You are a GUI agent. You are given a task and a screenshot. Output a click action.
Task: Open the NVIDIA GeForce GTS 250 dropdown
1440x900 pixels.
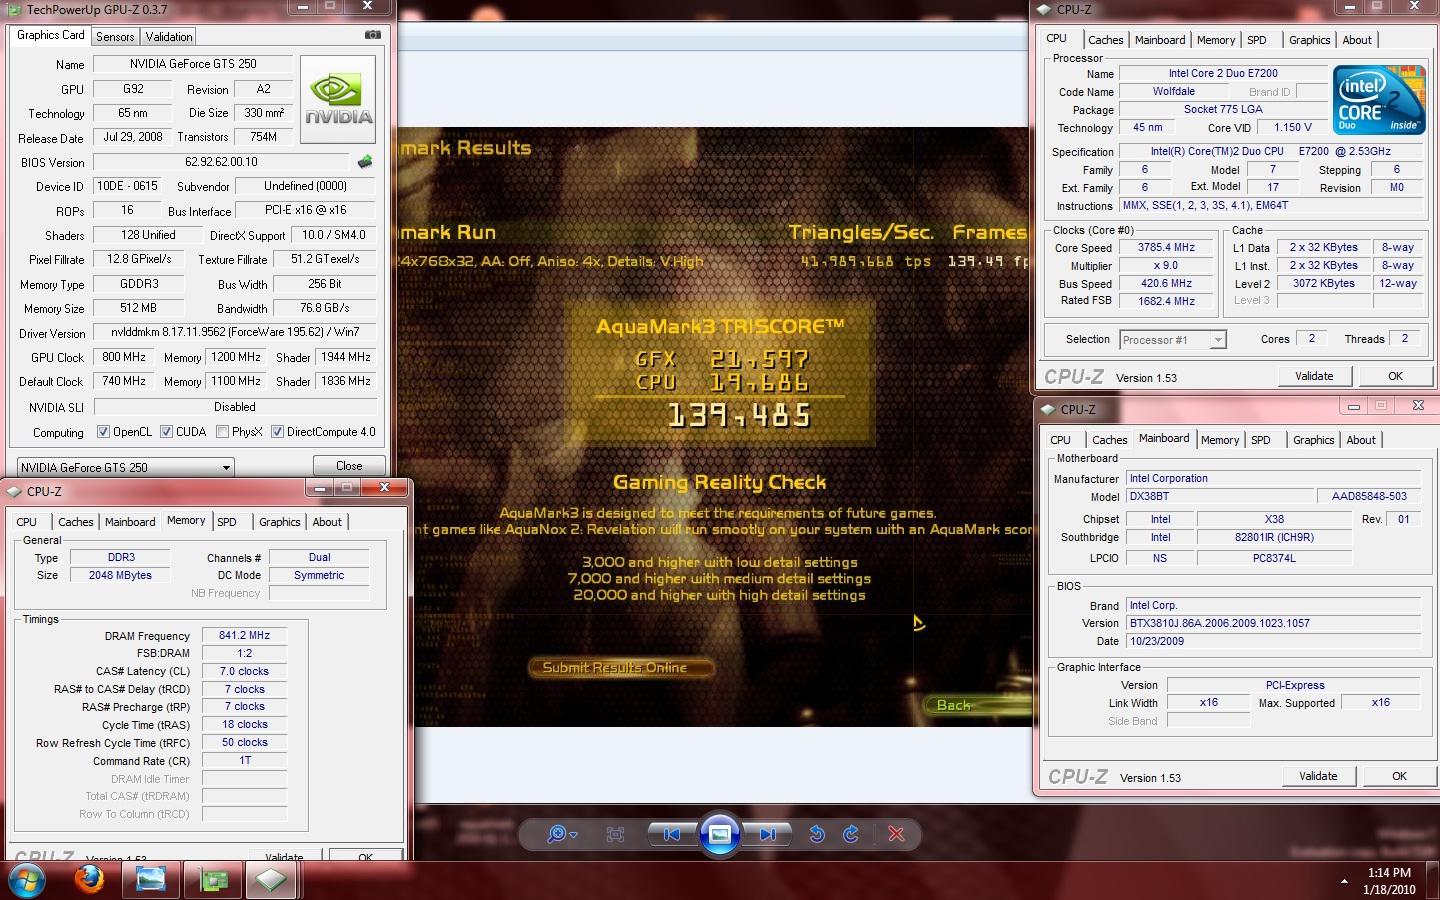126,467
